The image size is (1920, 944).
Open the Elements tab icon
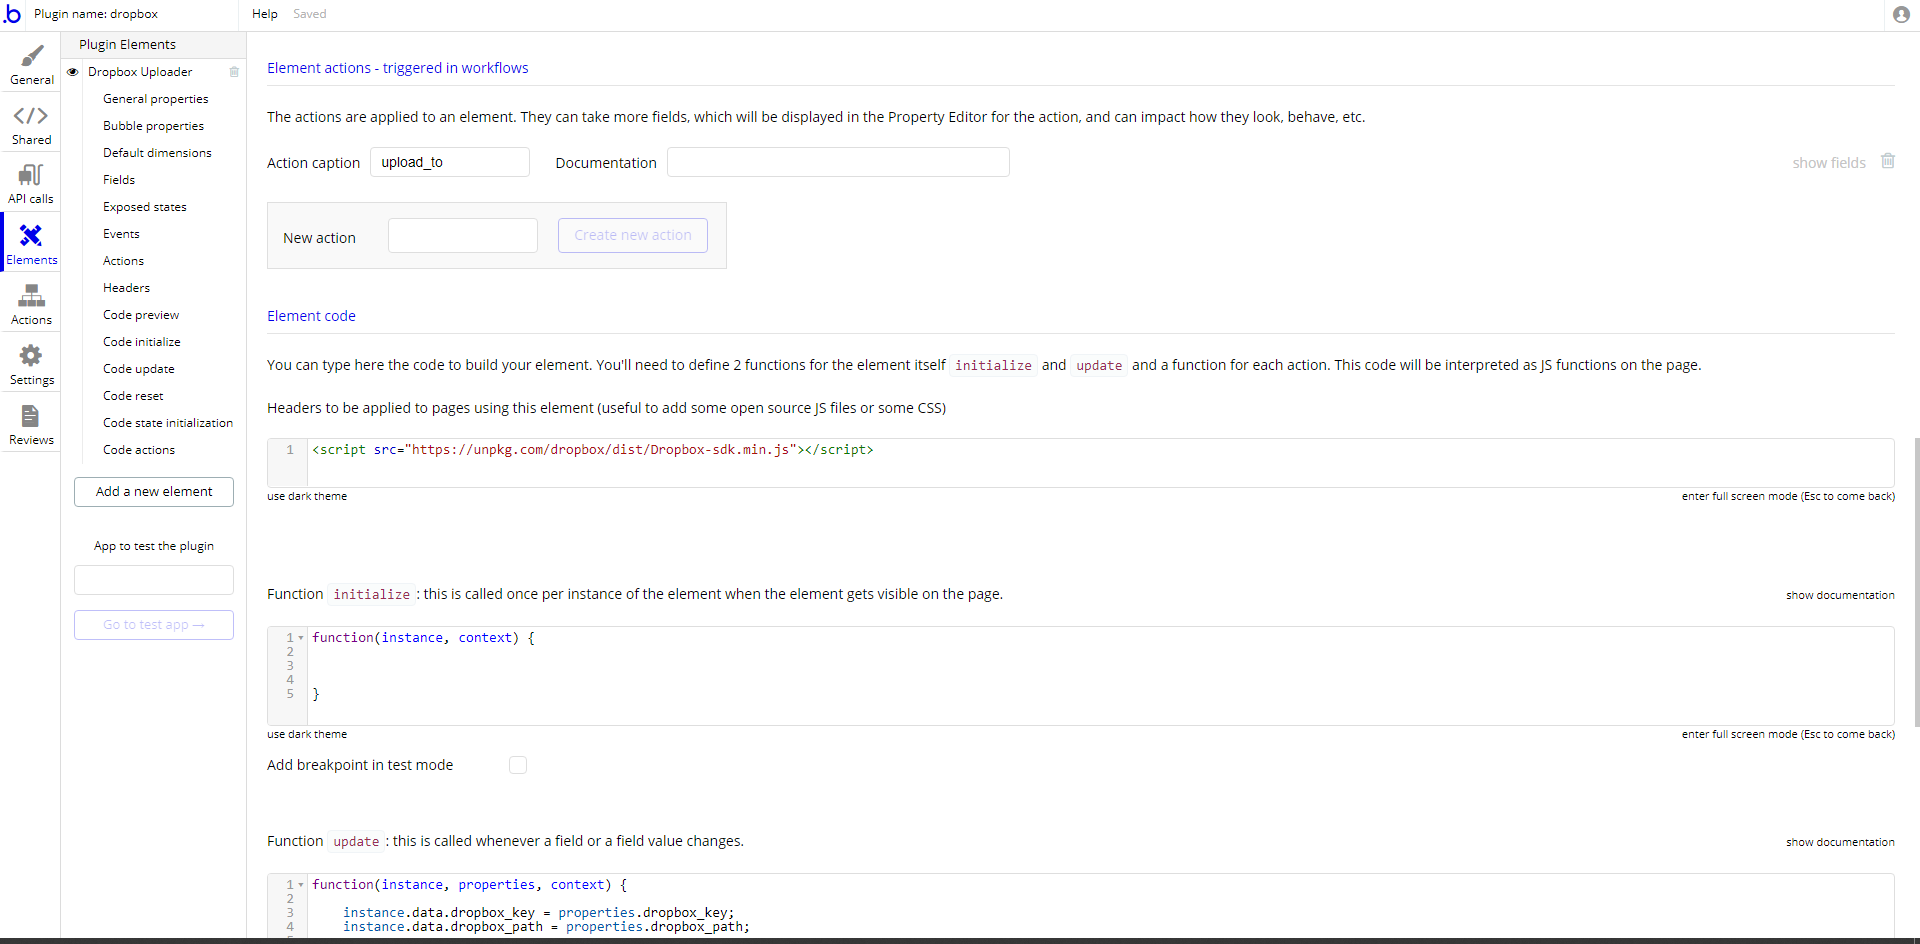31,235
